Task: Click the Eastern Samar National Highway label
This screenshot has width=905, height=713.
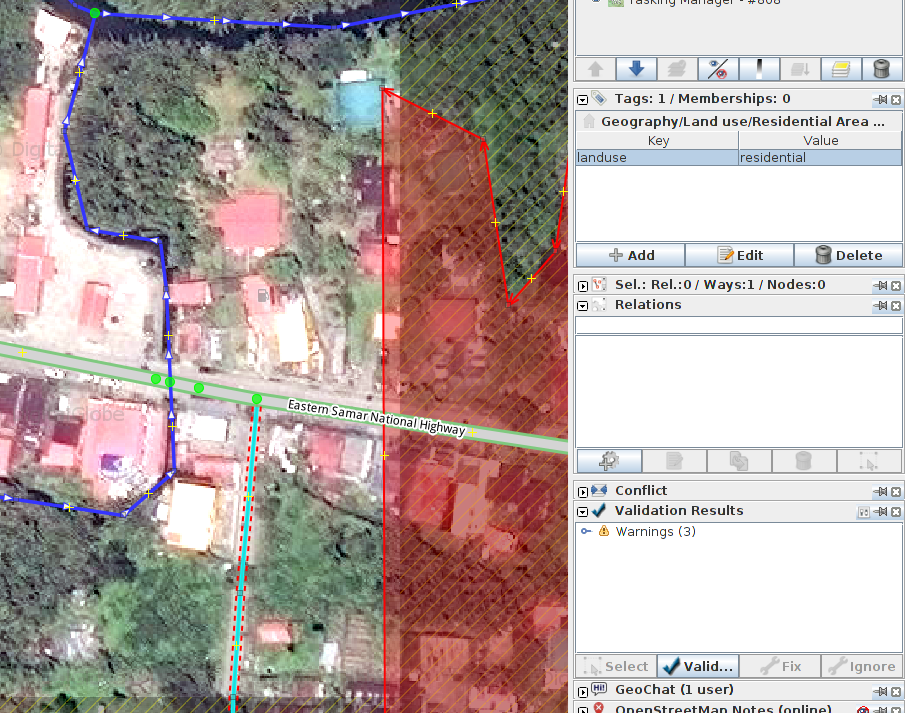Action: [x=376, y=417]
